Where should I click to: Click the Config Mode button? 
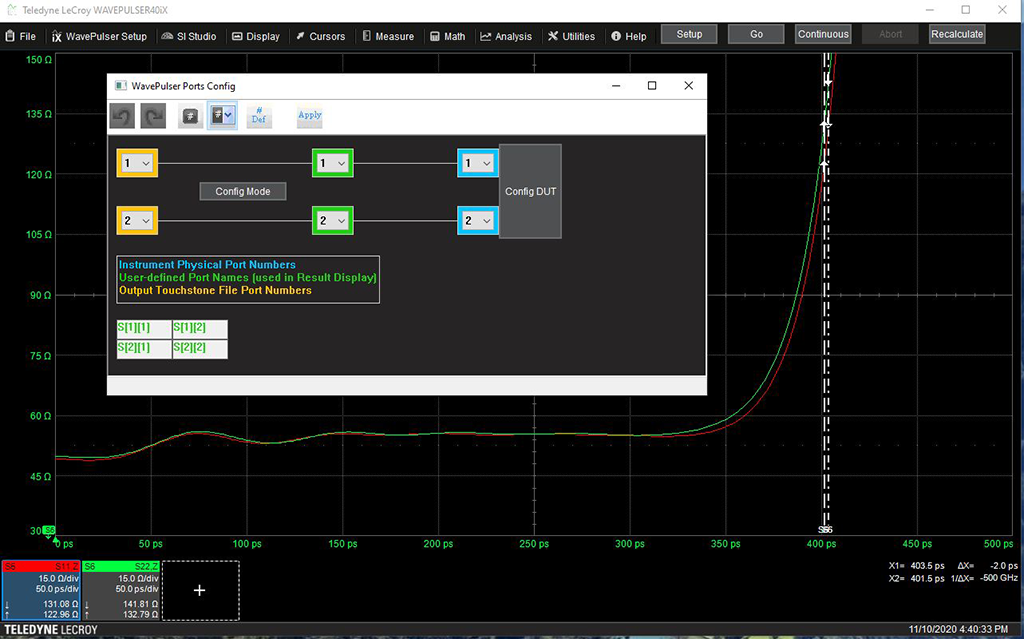[x=243, y=191]
